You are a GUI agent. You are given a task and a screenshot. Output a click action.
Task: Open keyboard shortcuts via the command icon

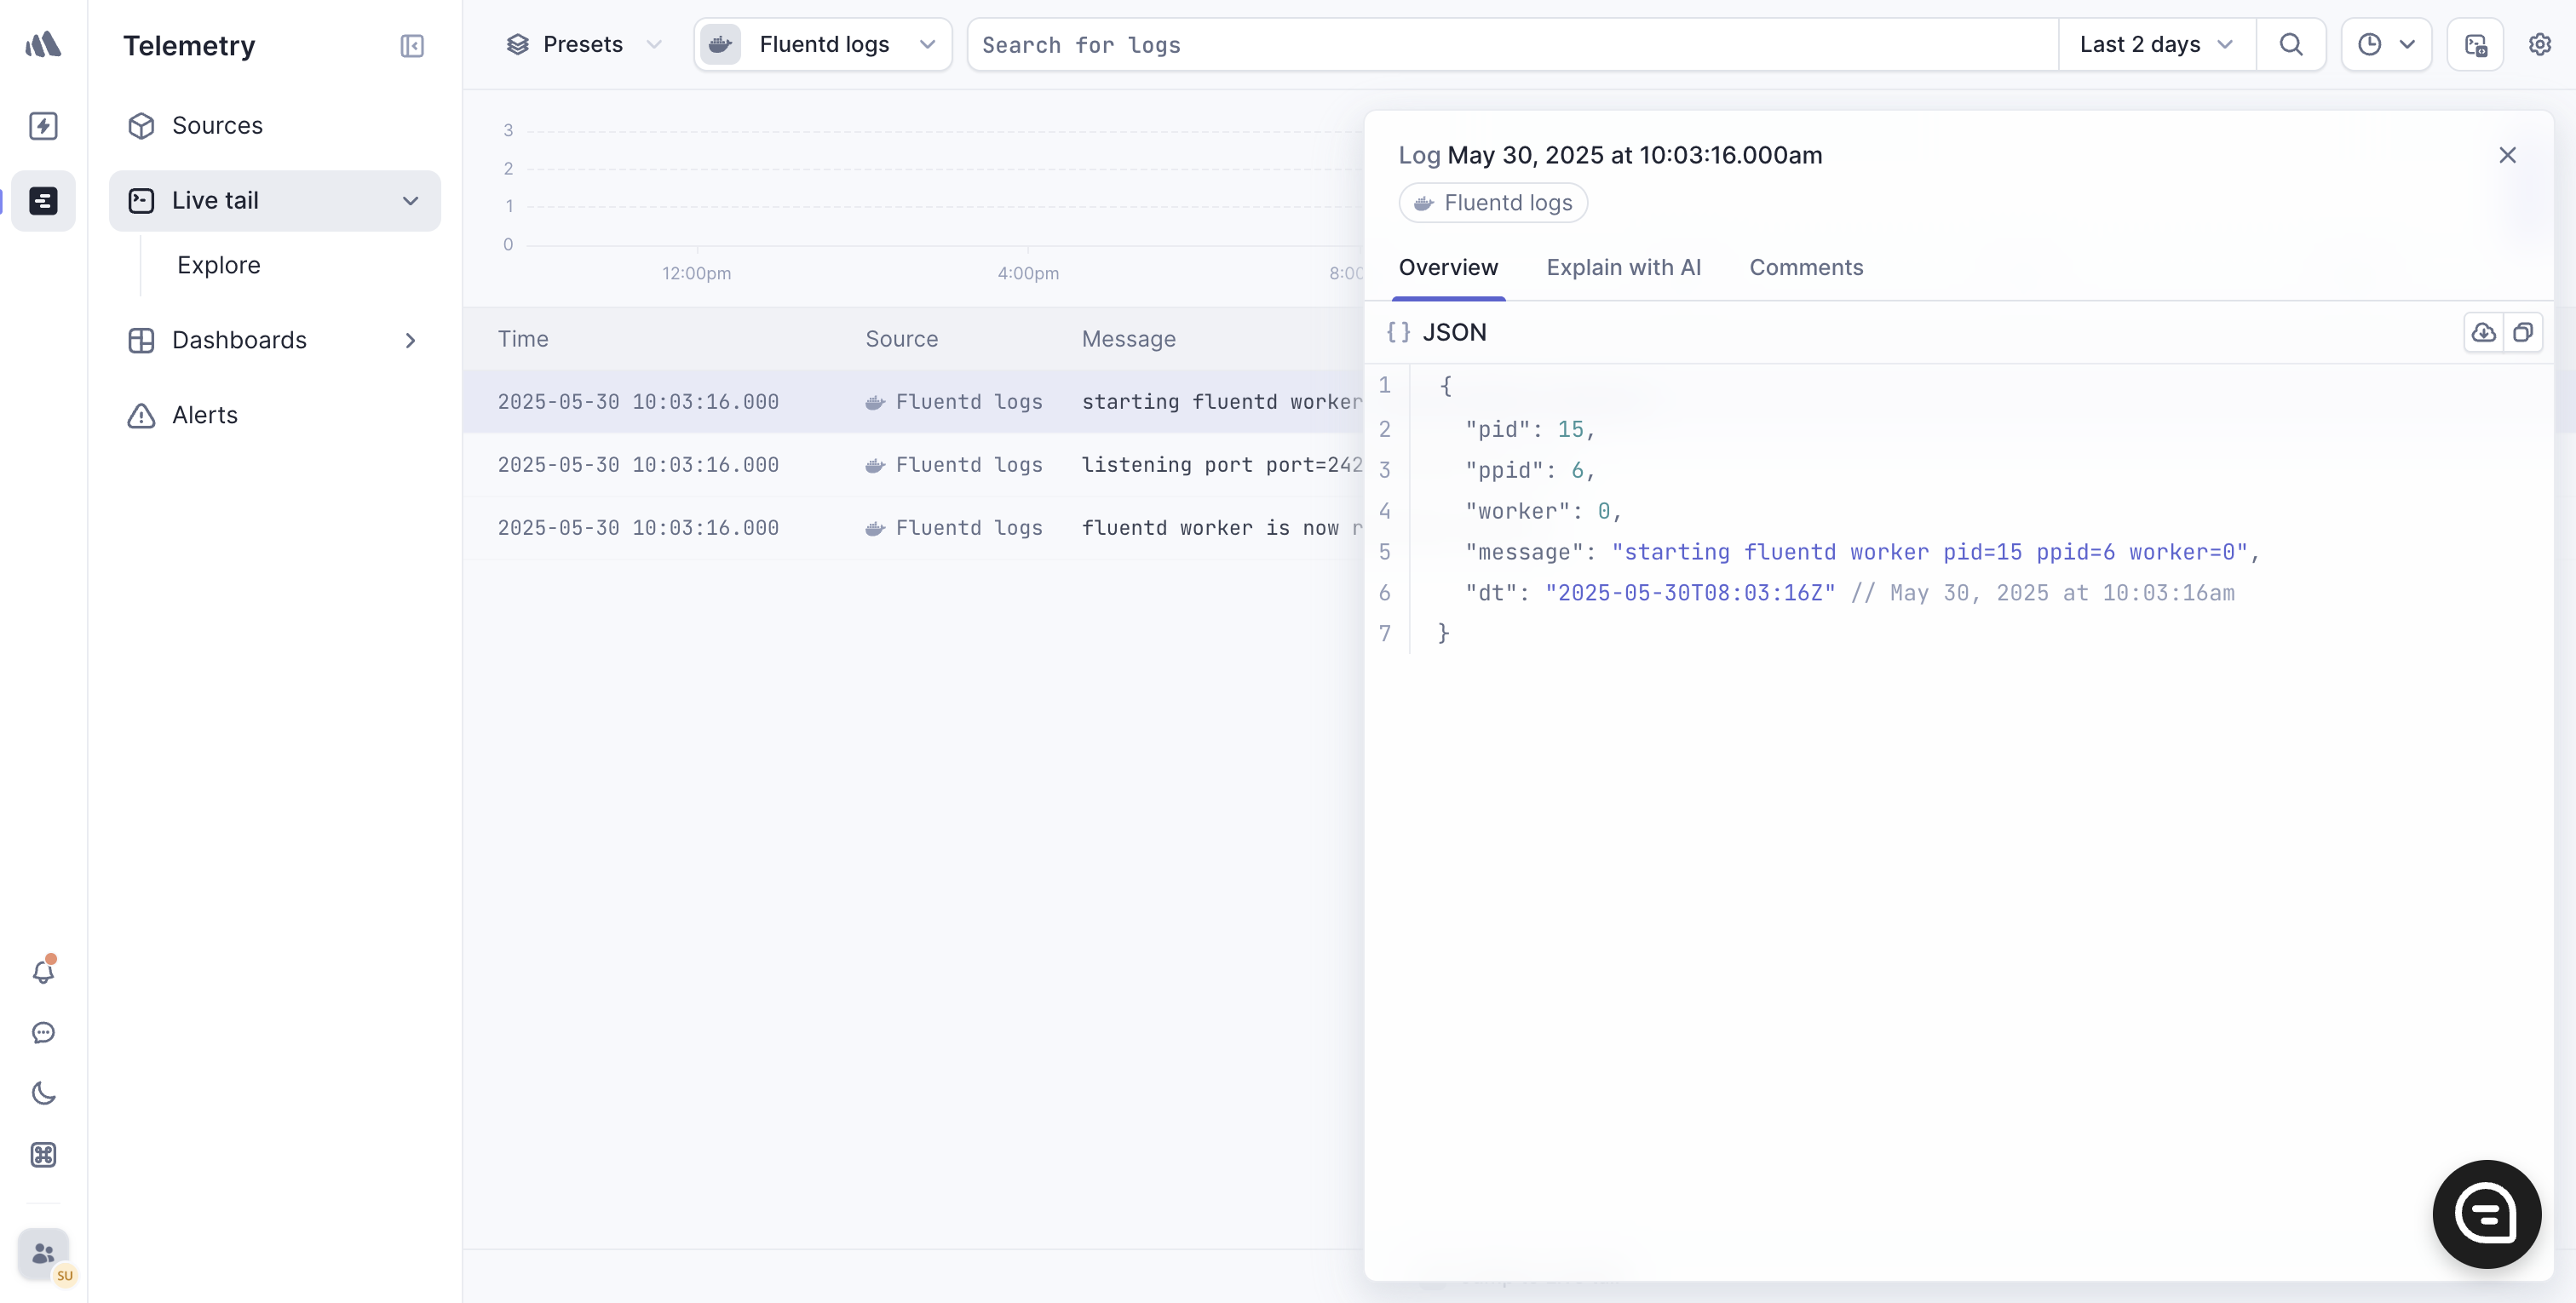point(43,1155)
